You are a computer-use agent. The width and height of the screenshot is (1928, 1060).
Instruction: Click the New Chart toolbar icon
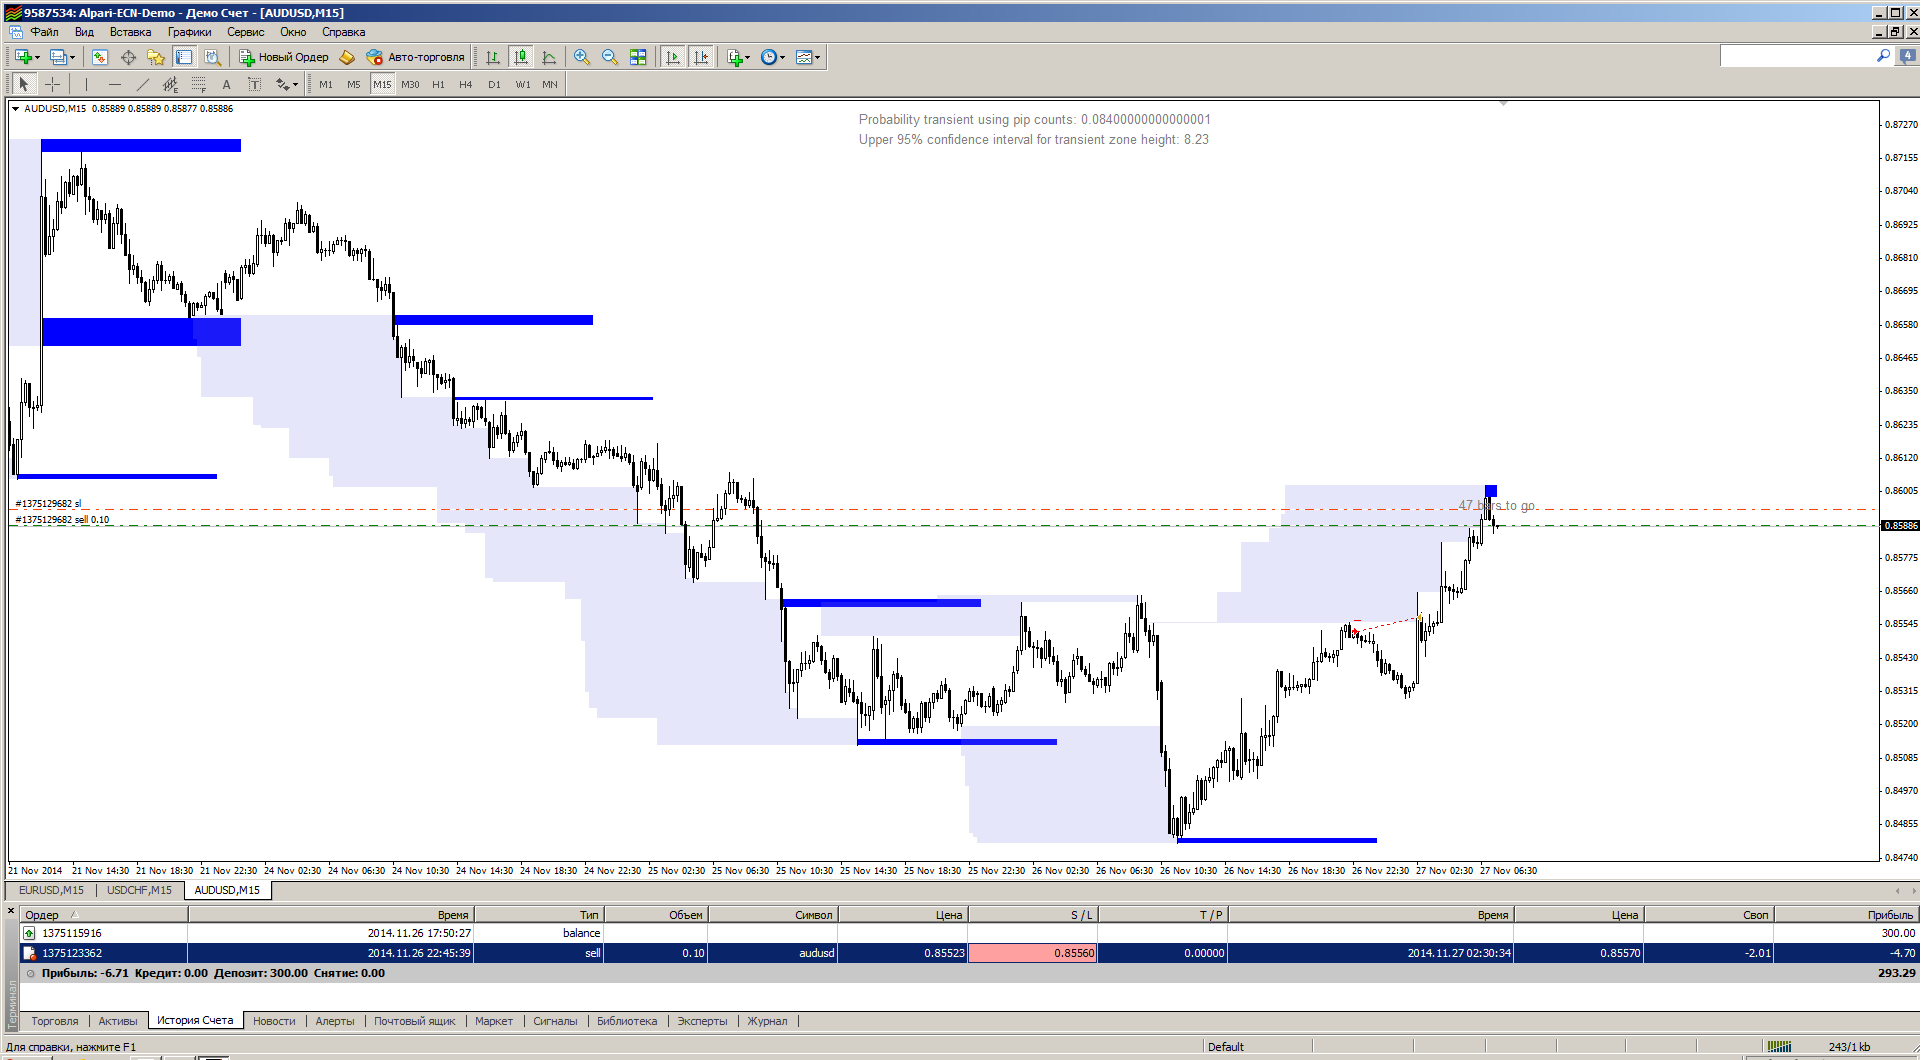click(x=22, y=57)
